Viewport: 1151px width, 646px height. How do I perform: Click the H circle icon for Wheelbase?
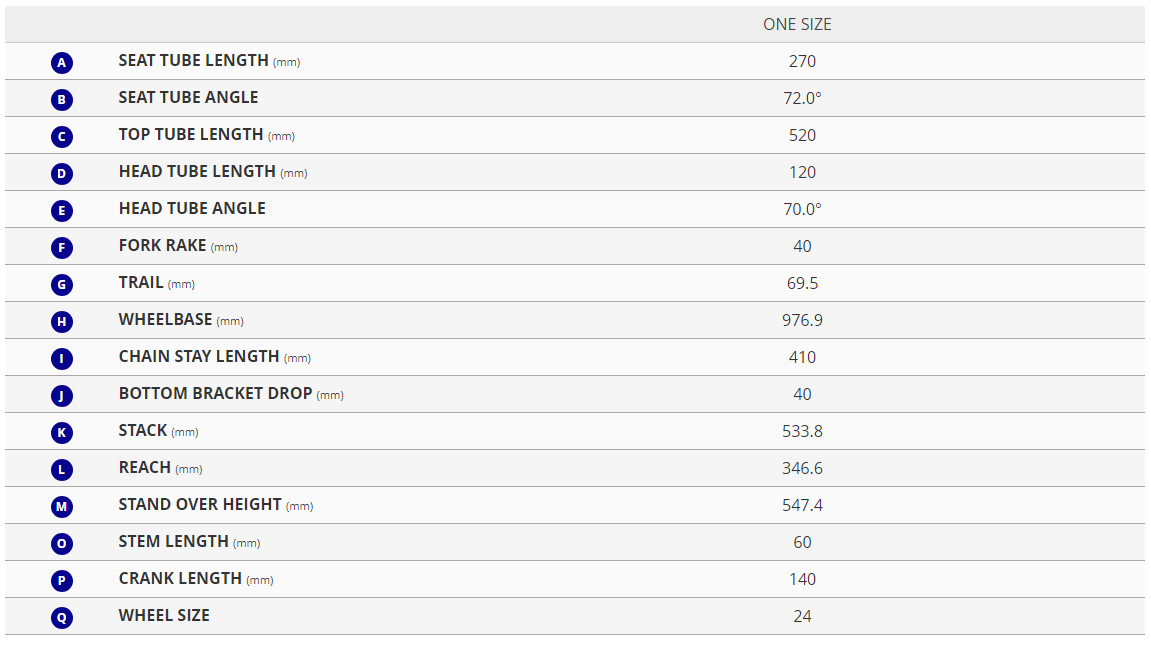pyautogui.click(x=62, y=322)
